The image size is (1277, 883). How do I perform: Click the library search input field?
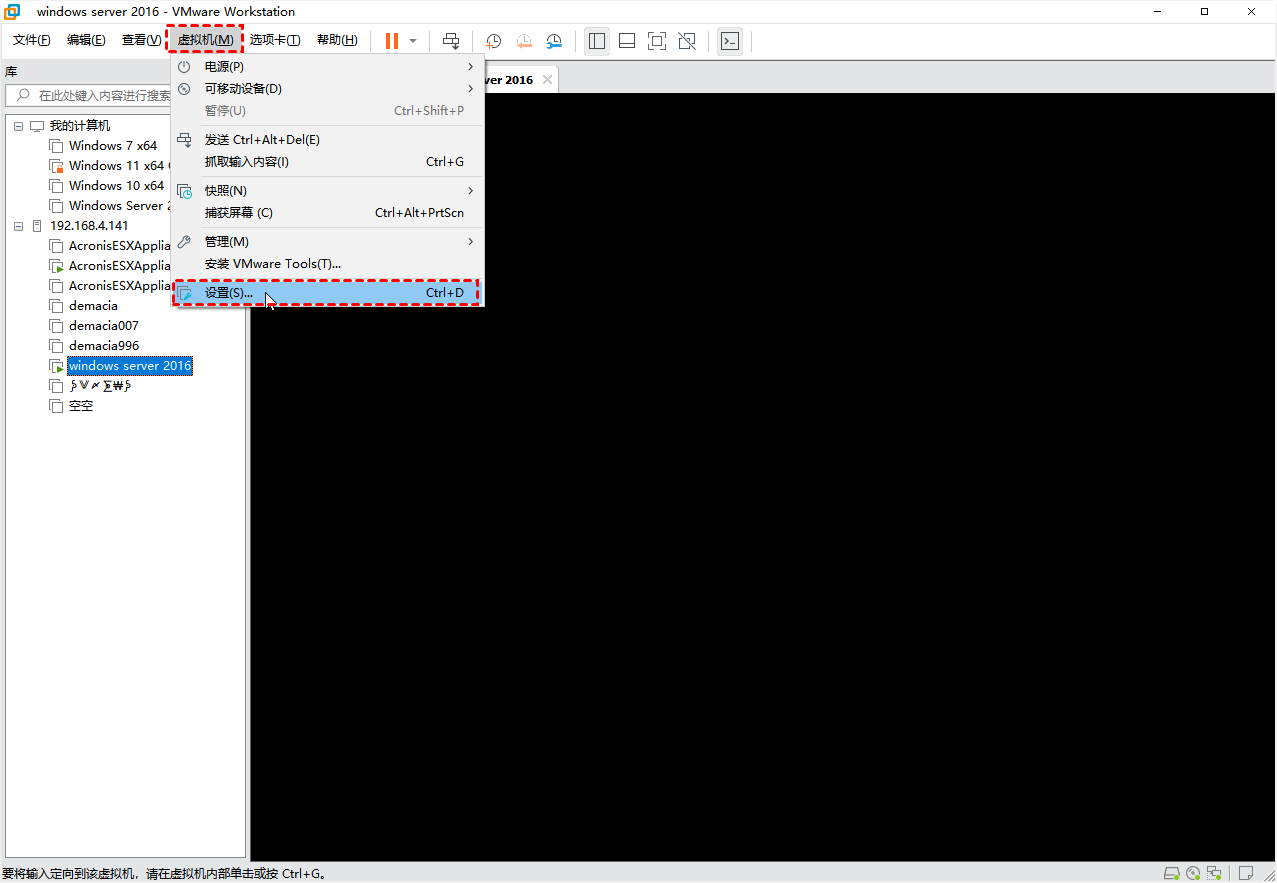click(x=100, y=96)
